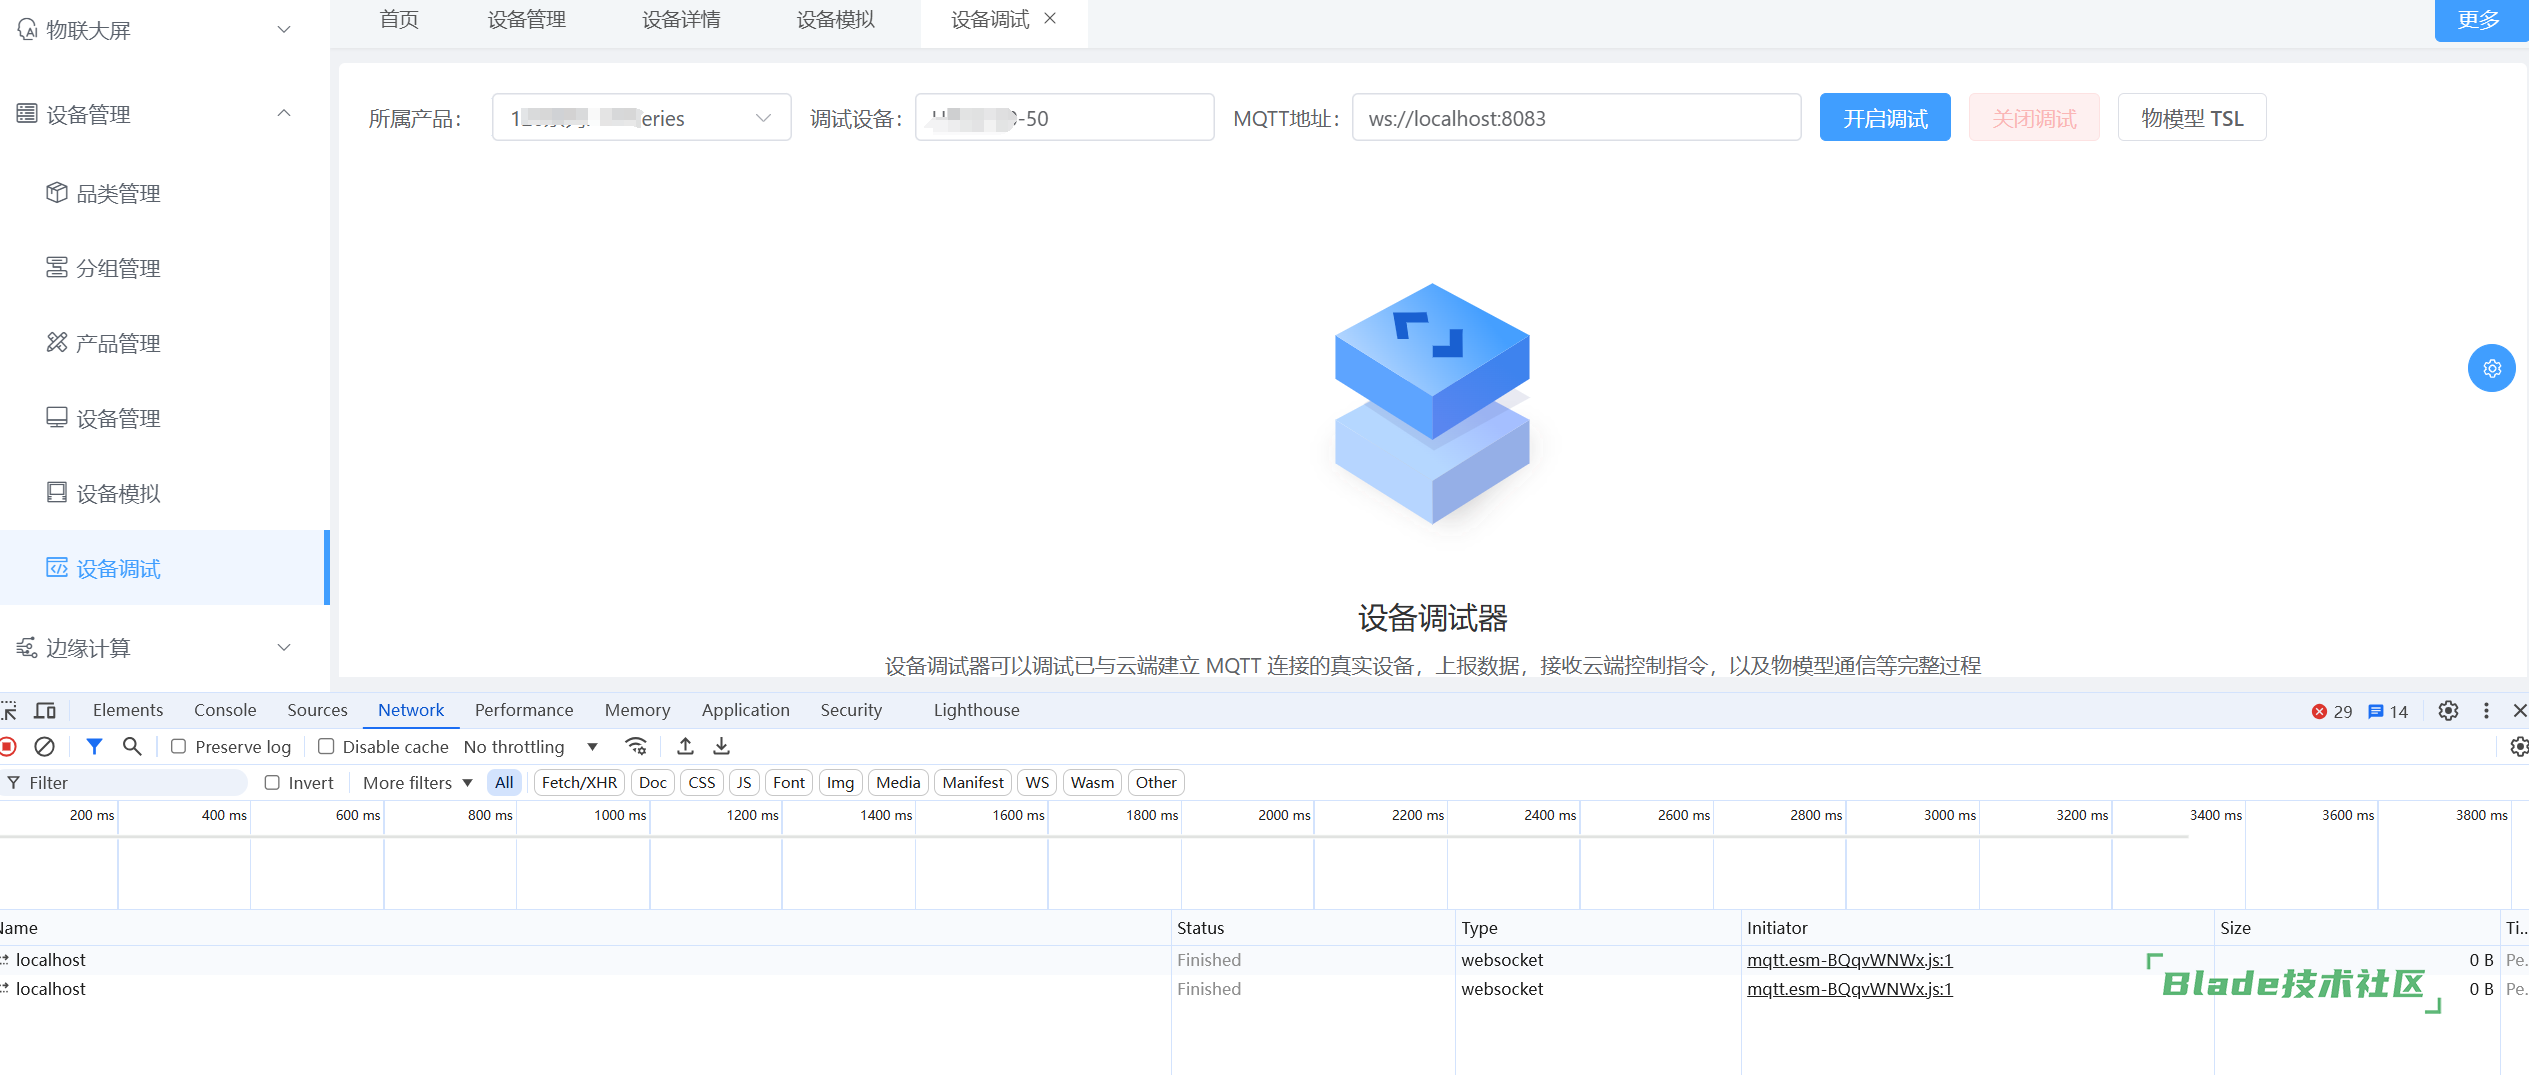Open Network panel settings gear

pos(2519,746)
